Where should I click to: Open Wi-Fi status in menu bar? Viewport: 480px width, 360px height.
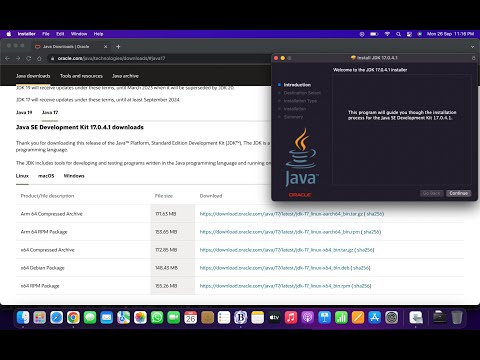tap(387, 34)
